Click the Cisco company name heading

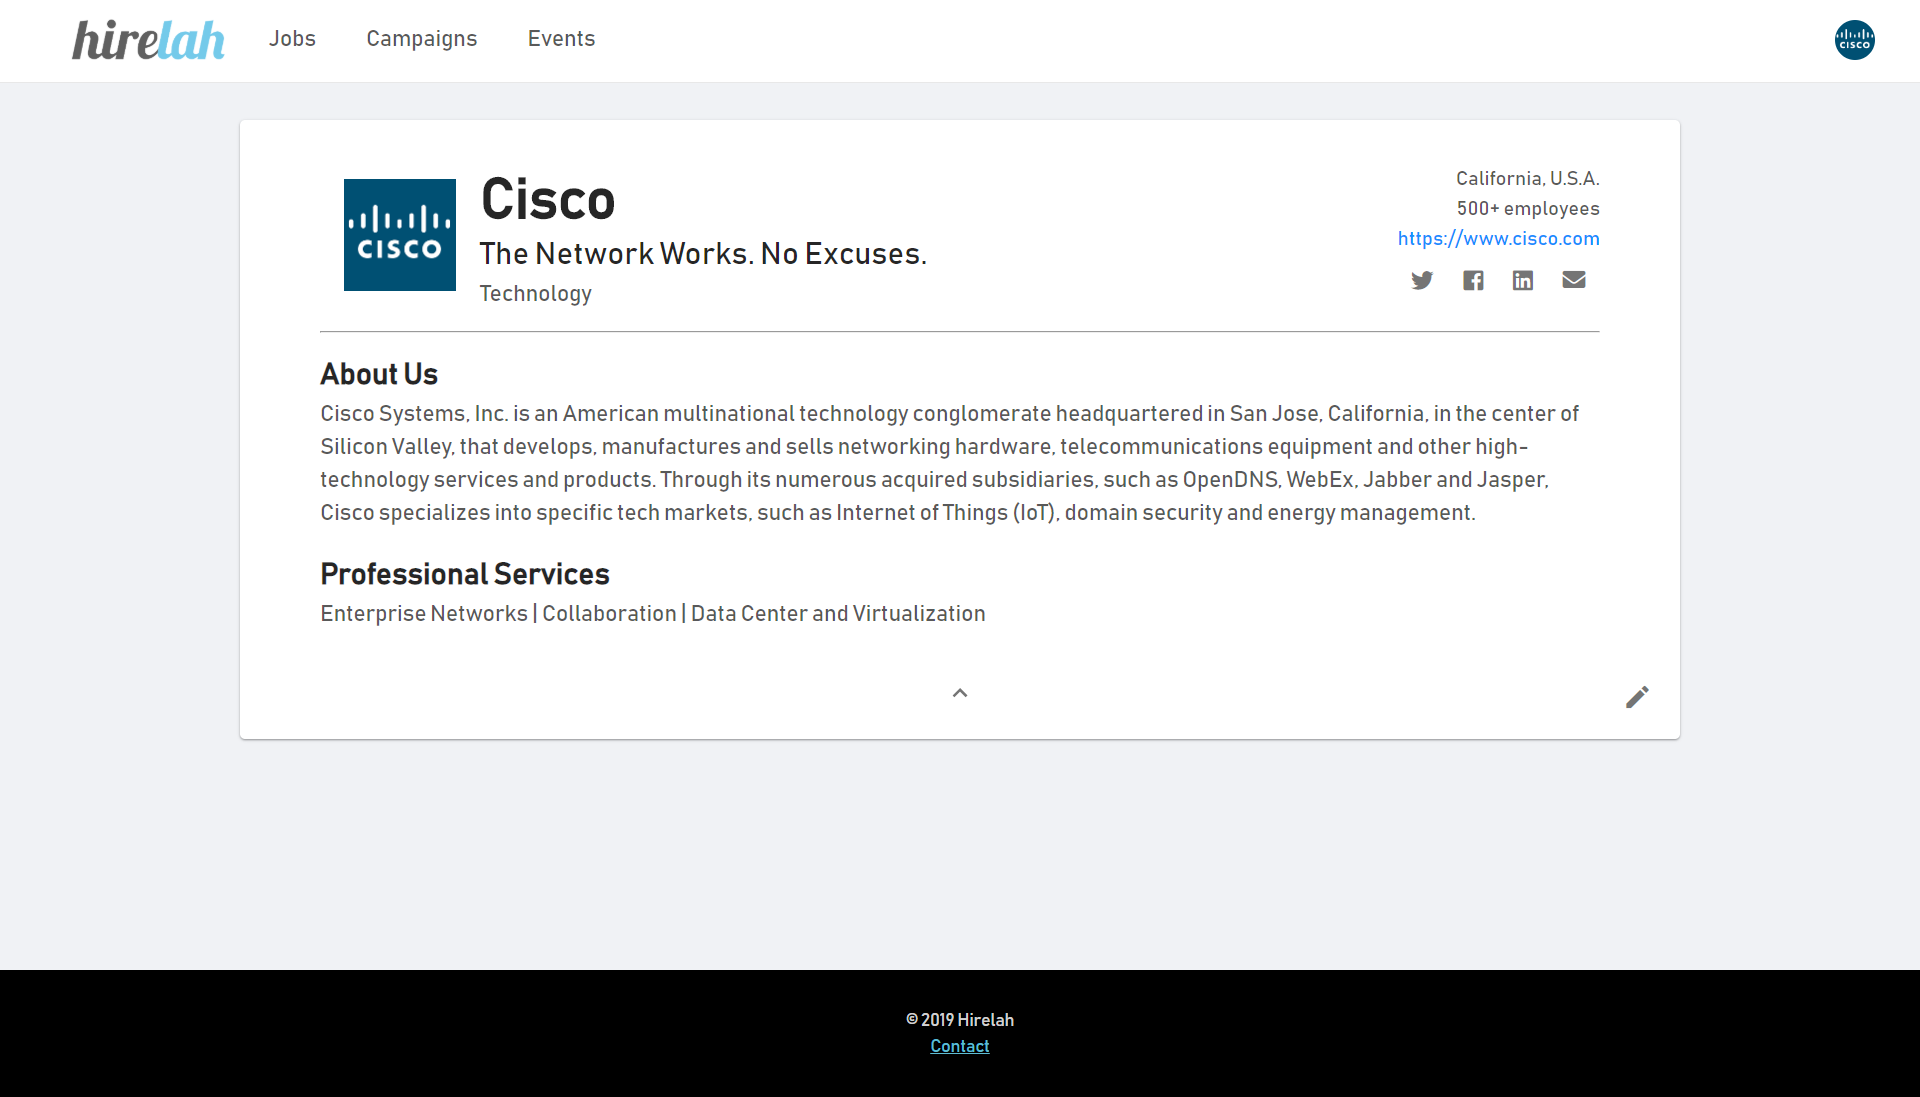[x=548, y=199]
